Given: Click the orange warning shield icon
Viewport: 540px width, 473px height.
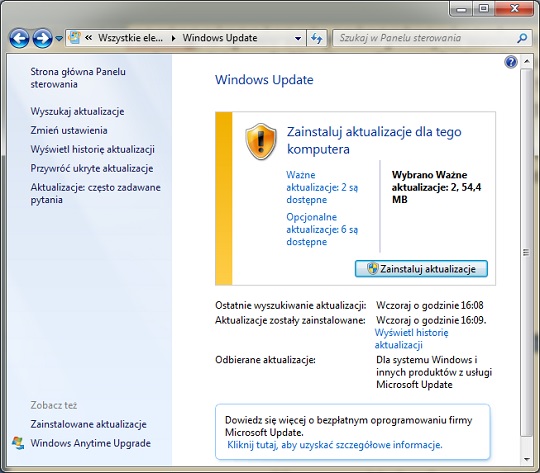Looking at the screenshot, I should coord(261,141).
